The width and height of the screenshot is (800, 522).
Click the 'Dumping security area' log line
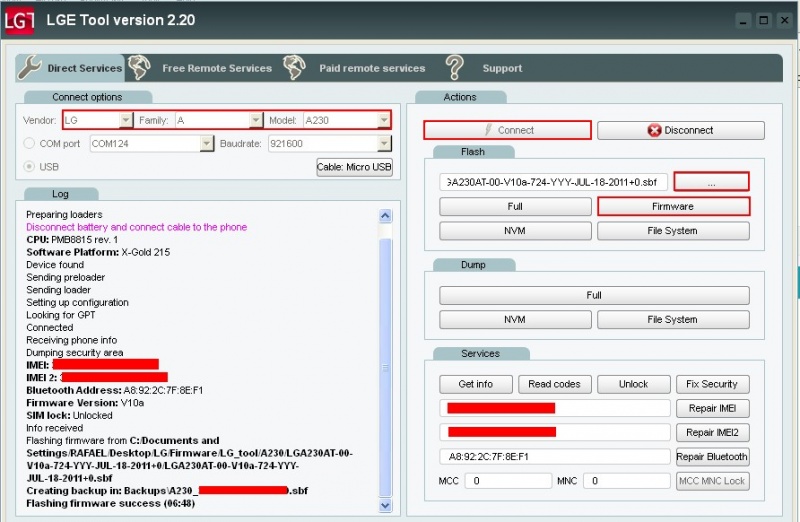75,353
